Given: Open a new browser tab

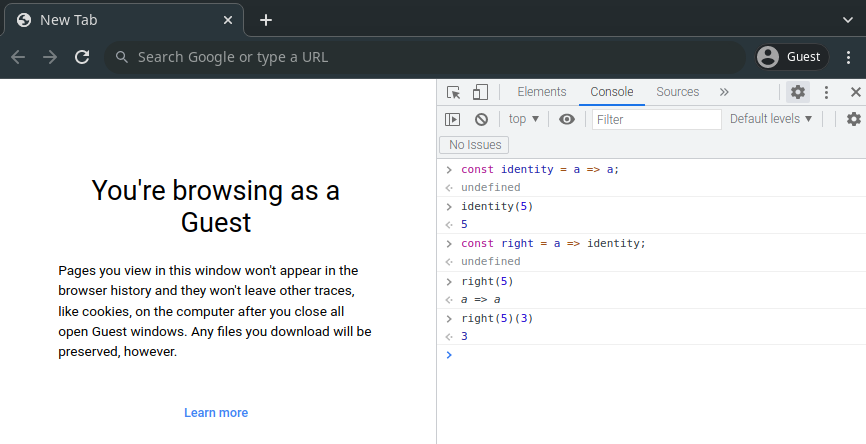Looking at the screenshot, I should point(266,20).
